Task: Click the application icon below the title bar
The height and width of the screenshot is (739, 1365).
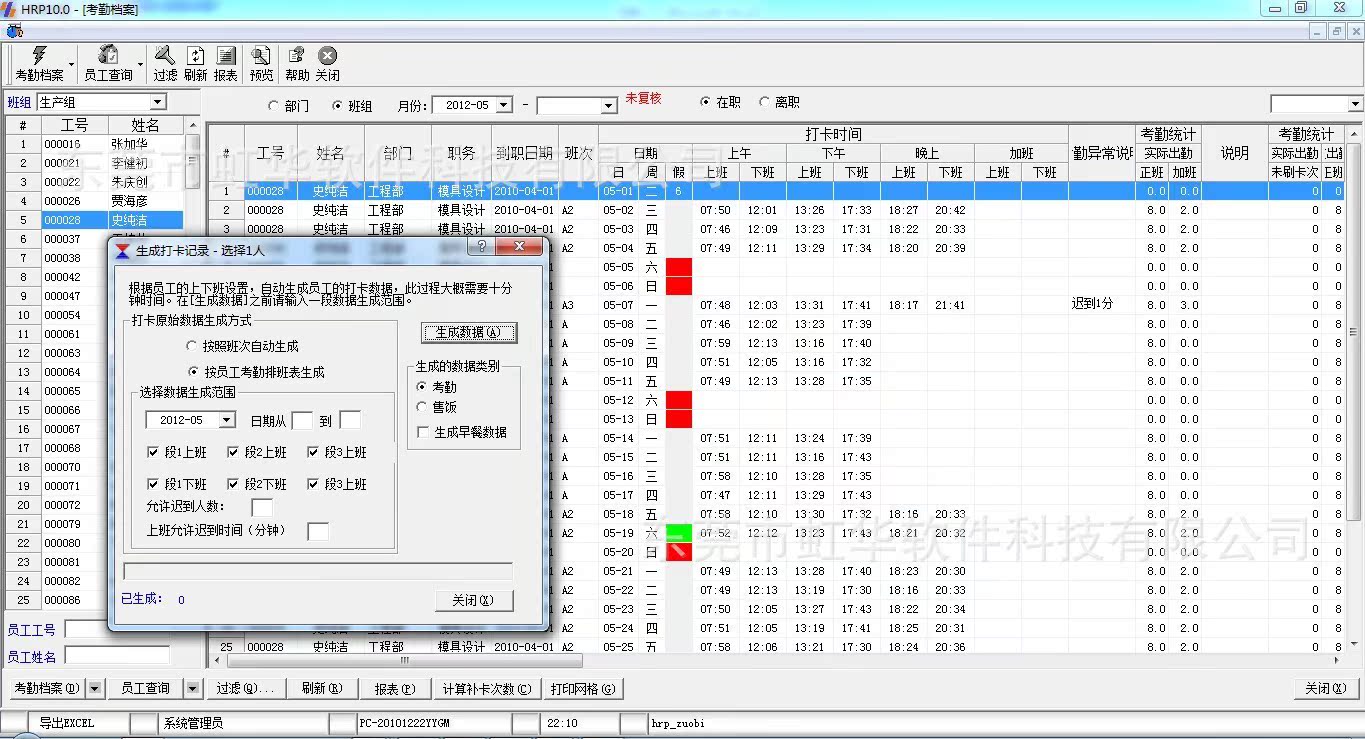Action: (14, 31)
